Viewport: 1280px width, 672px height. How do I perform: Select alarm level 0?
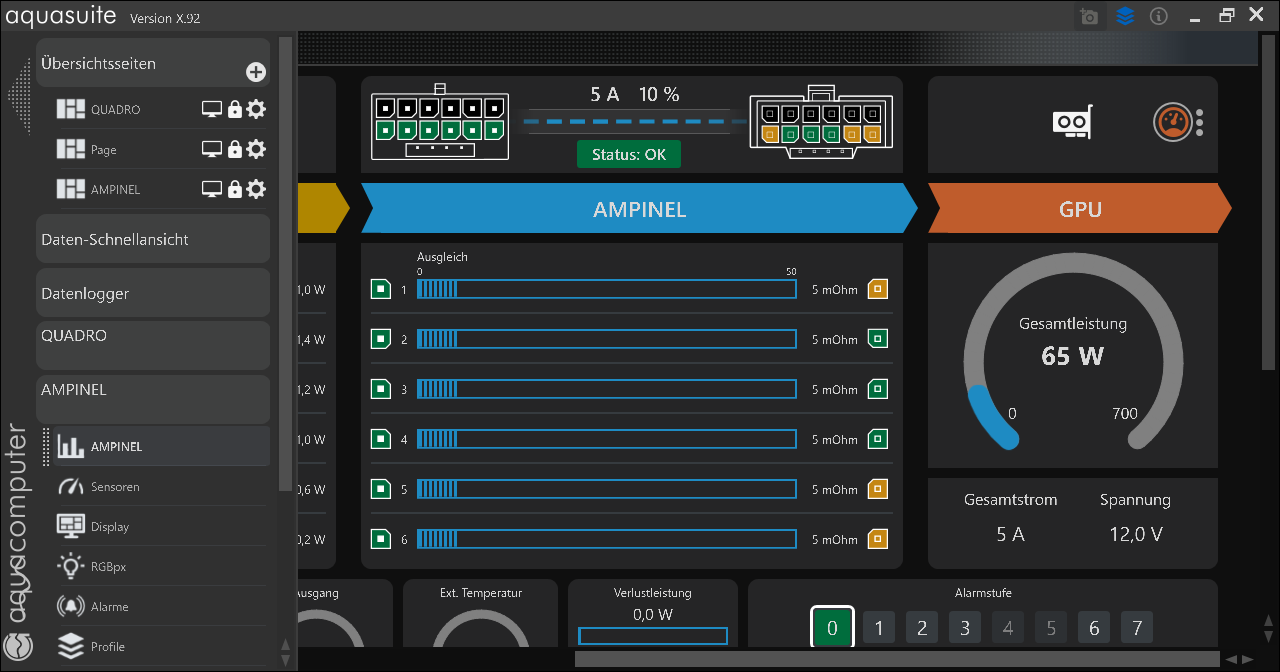[x=832, y=628]
